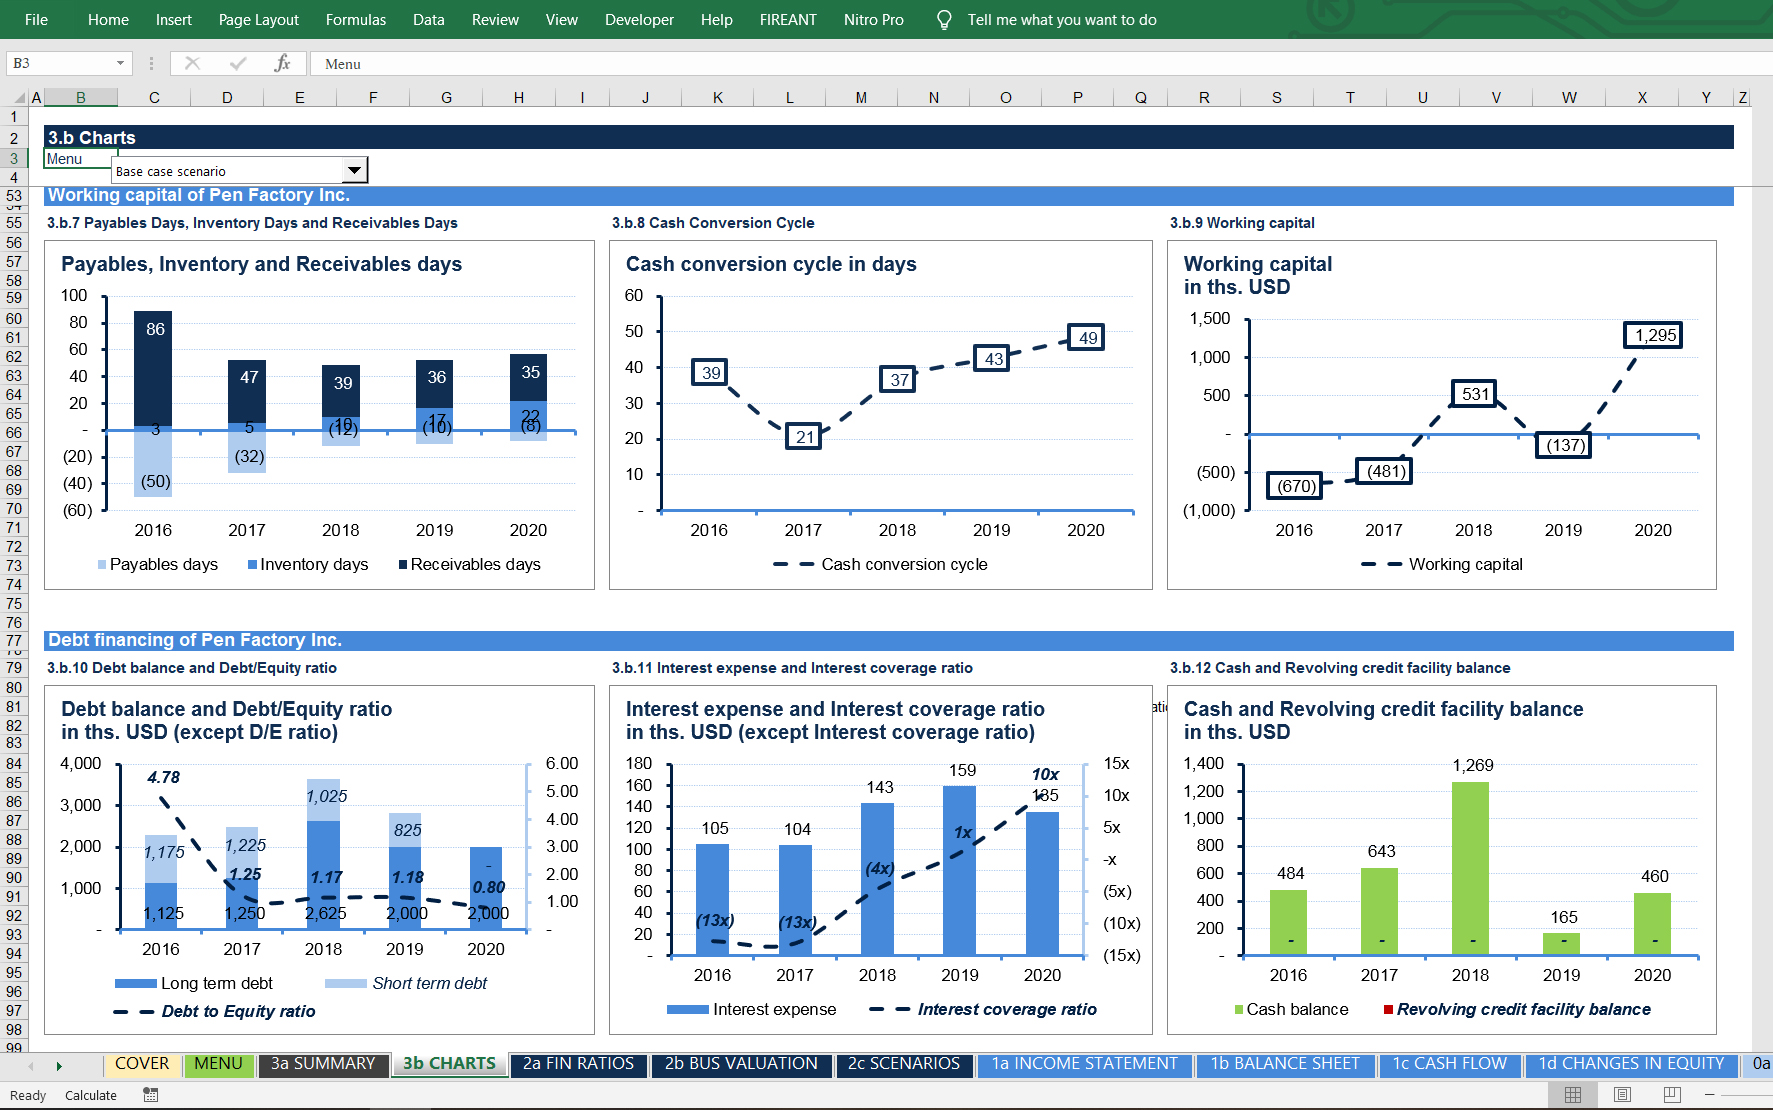This screenshot has width=1773, height=1110.
Task: Switch to Normal view icon in status bar
Action: coord(1572,1095)
